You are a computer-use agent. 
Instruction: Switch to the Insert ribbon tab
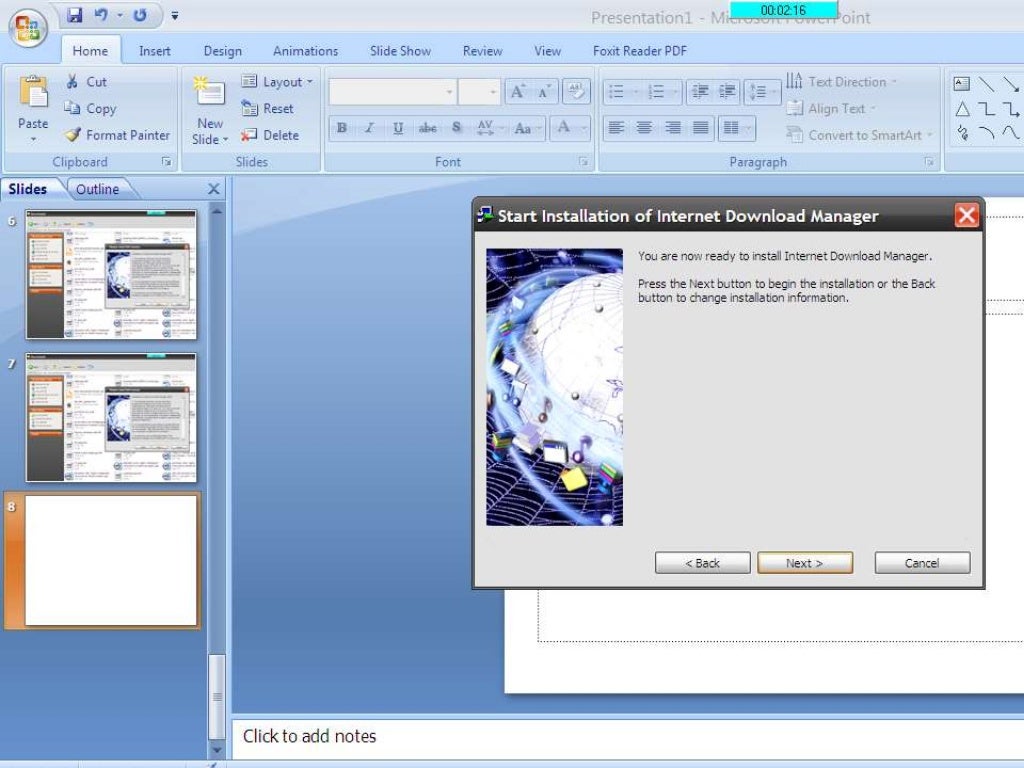tap(154, 51)
